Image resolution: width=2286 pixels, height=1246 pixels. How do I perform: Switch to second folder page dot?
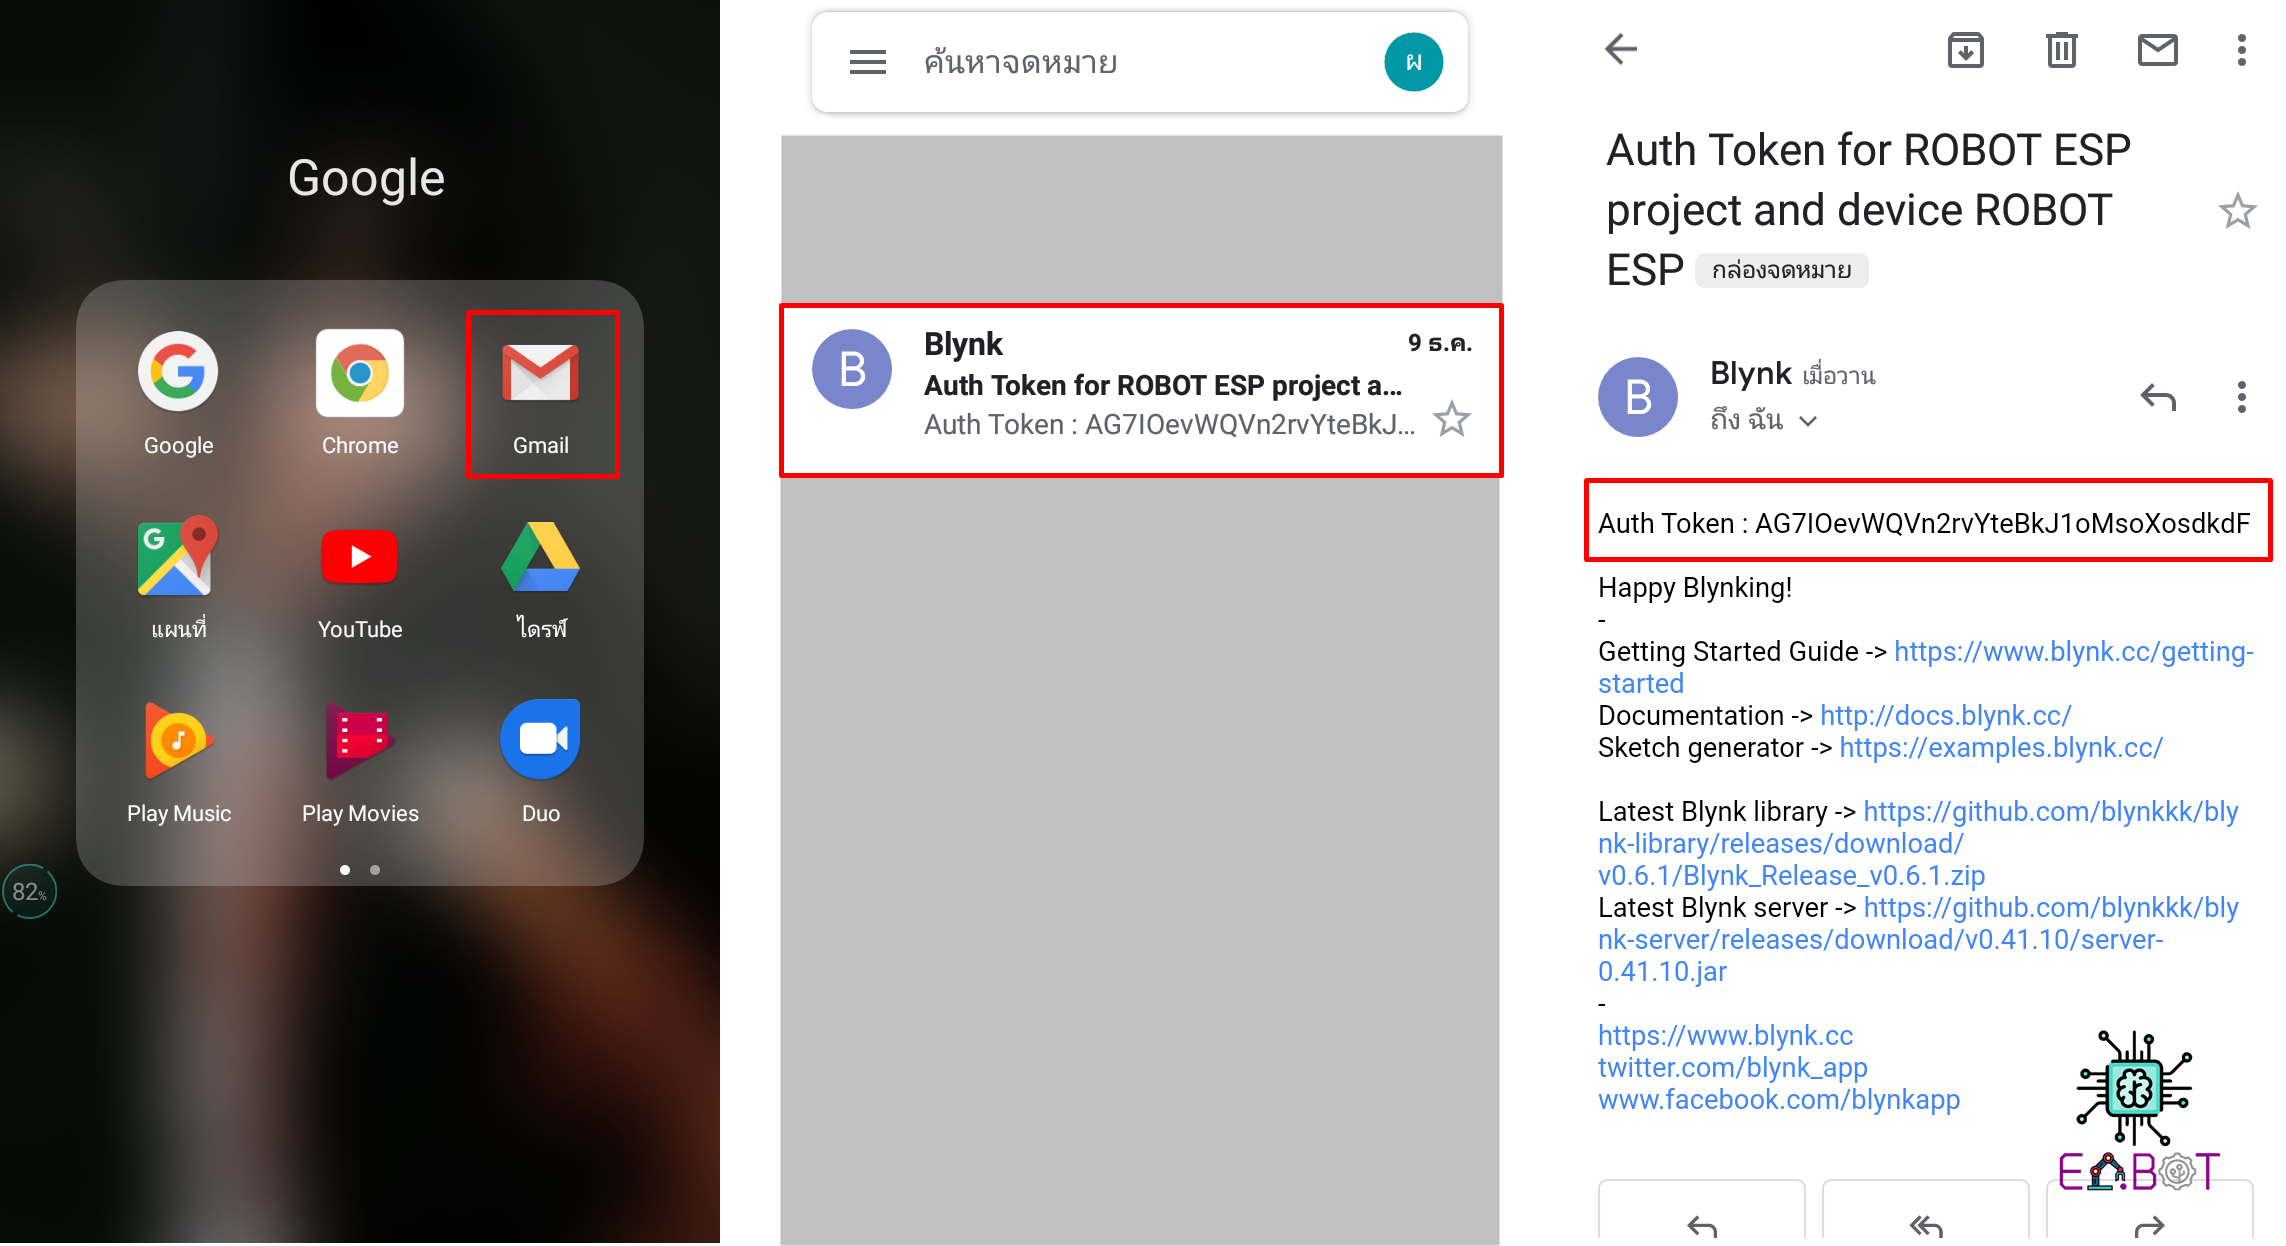click(x=375, y=870)
